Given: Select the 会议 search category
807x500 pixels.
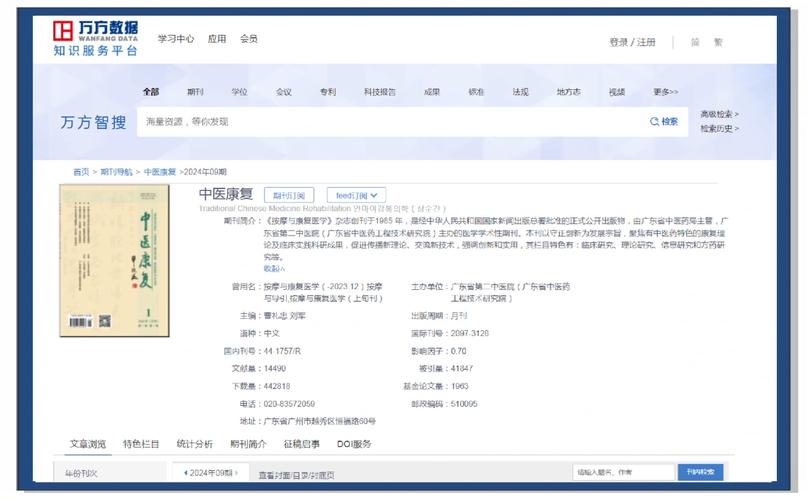Looking at the screenshot, I should pyautogui.click(x=284, y=92).
